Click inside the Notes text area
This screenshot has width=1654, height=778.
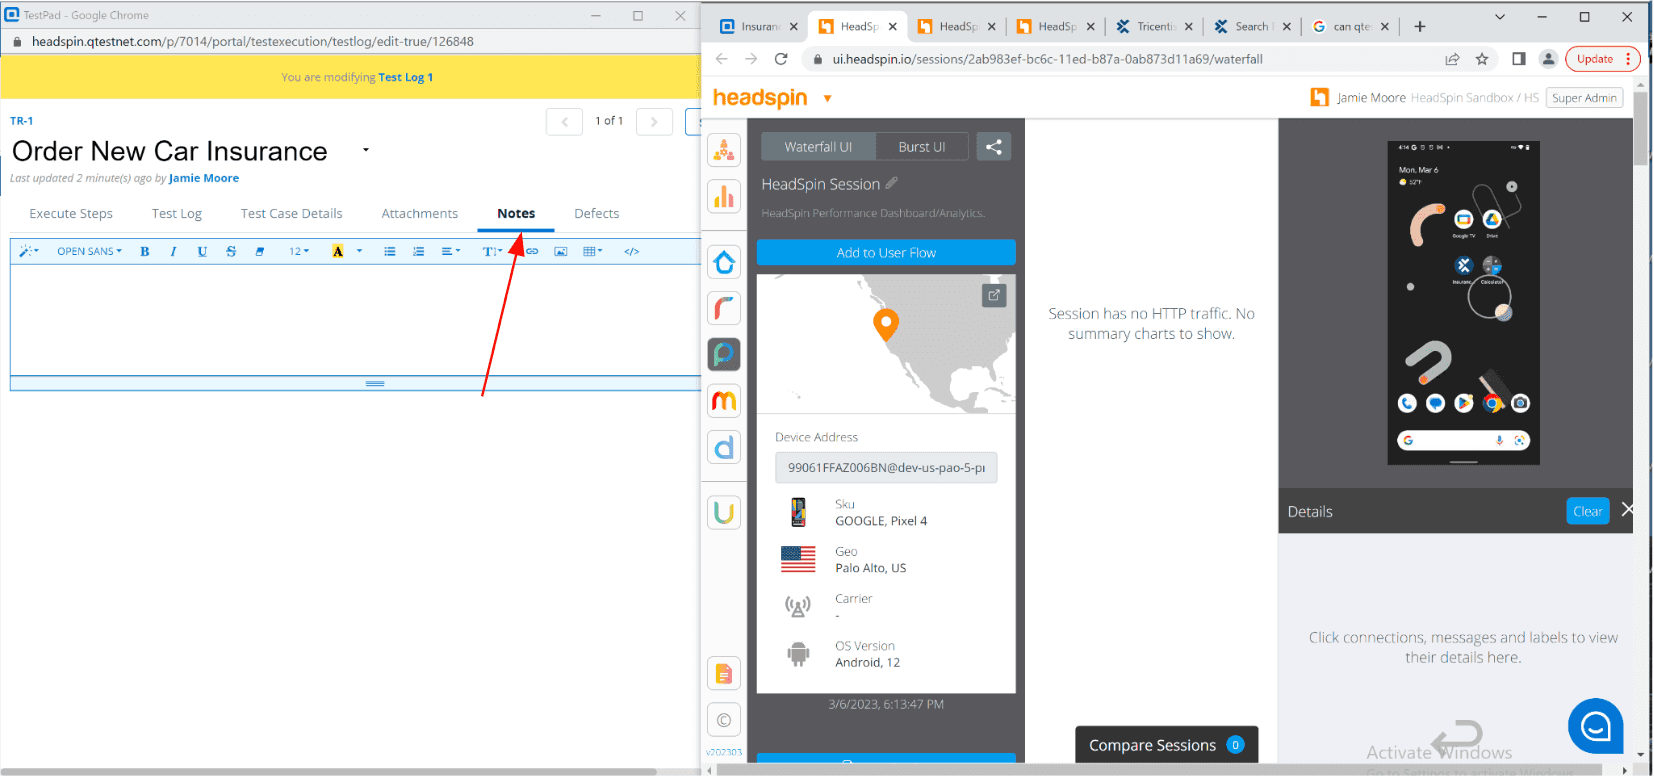pyautogui.click(x=355, y=320)
